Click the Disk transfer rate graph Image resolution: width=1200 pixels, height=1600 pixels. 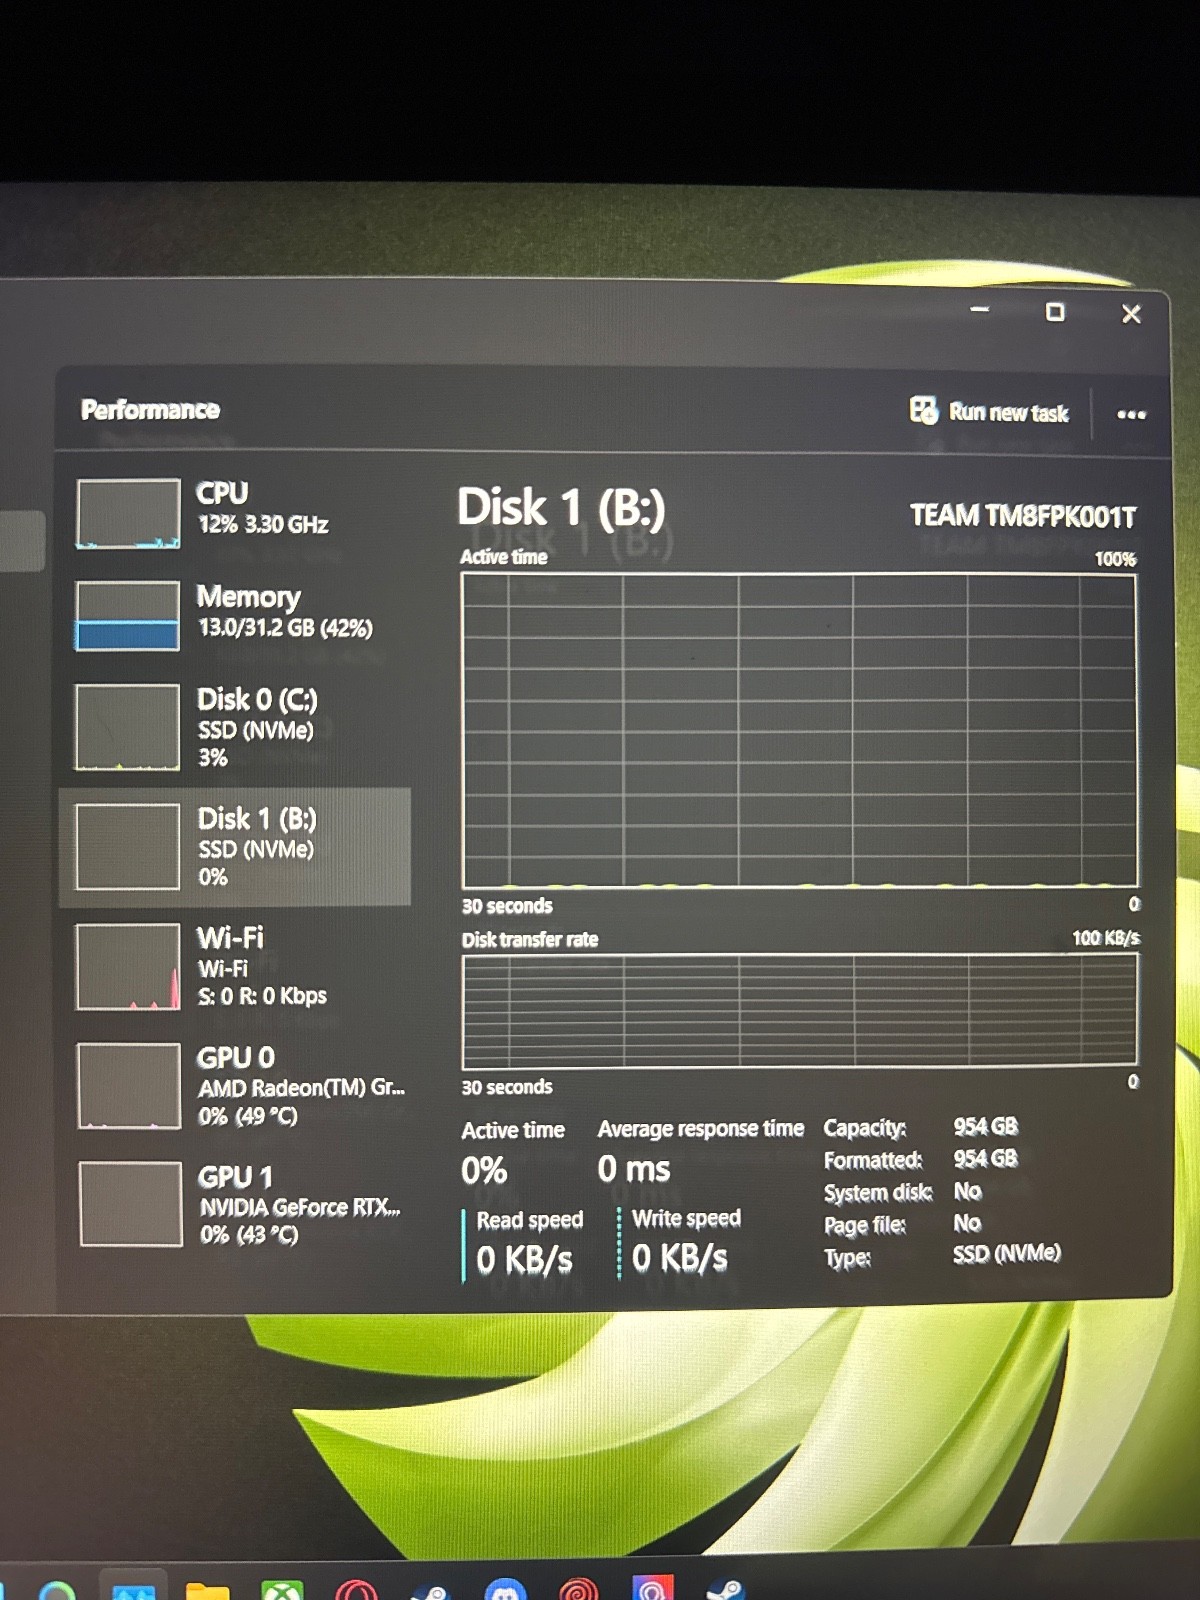click(x=799, y=1011)
